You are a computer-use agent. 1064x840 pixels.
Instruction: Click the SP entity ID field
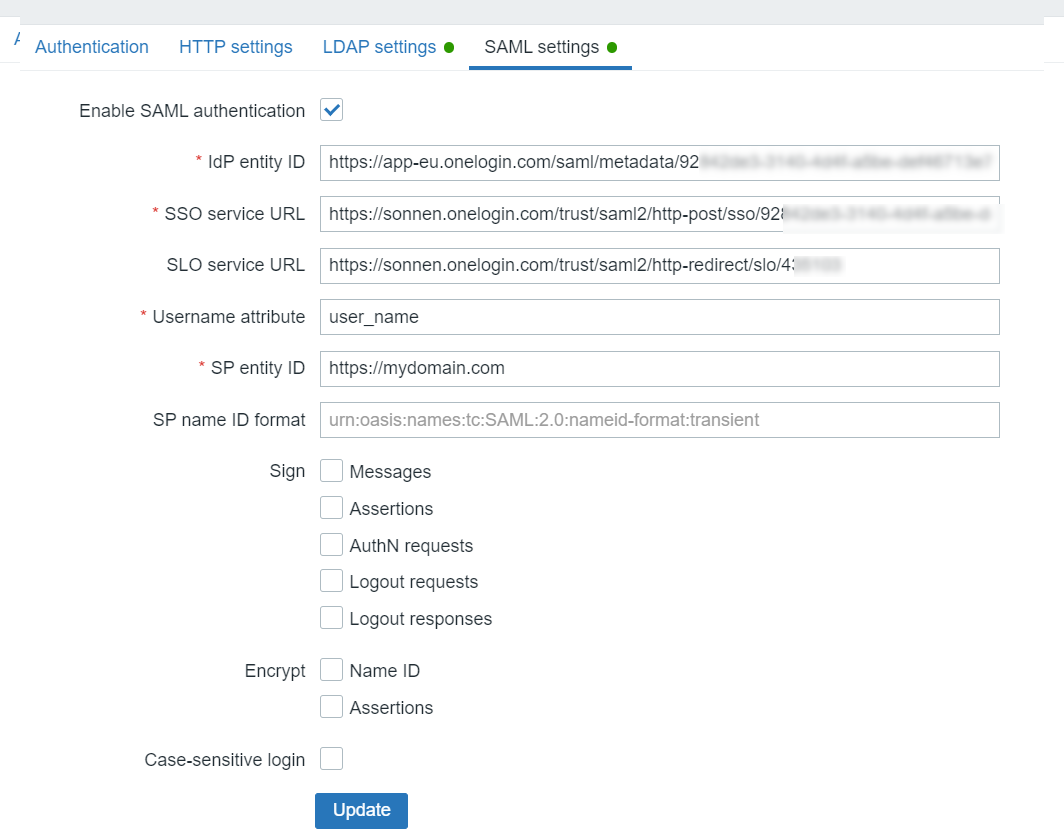[660, 368]
